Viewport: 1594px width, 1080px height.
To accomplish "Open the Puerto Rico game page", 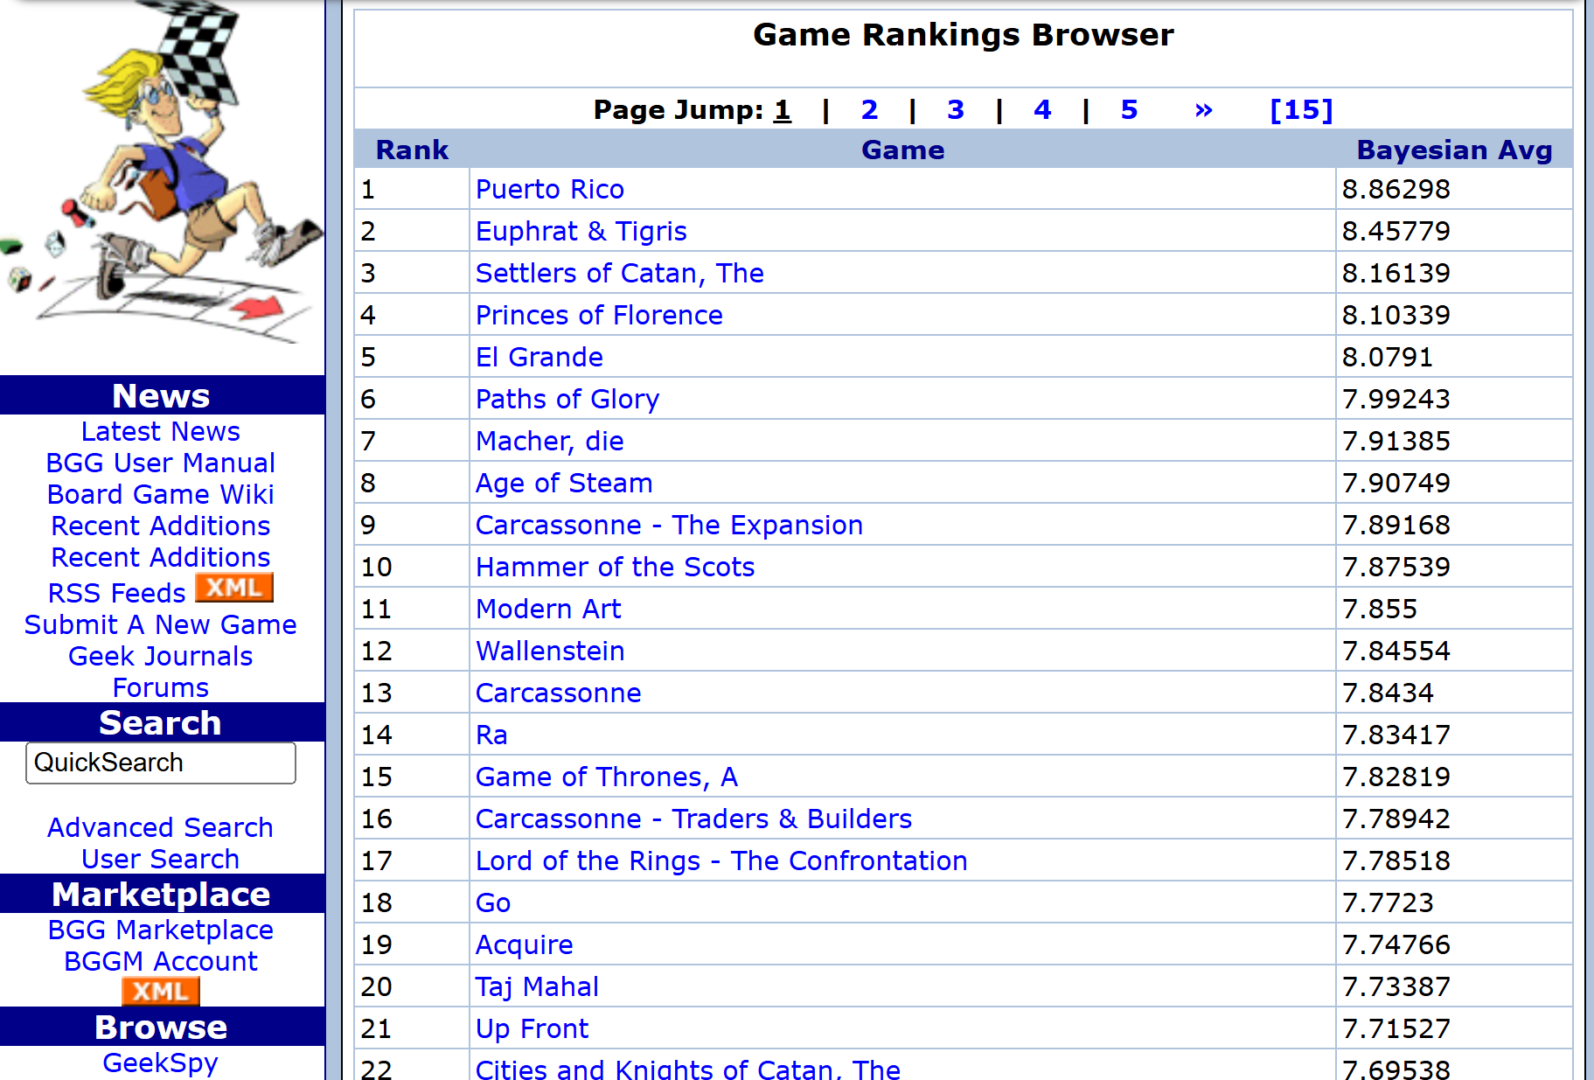I will (x=550, y=189).
